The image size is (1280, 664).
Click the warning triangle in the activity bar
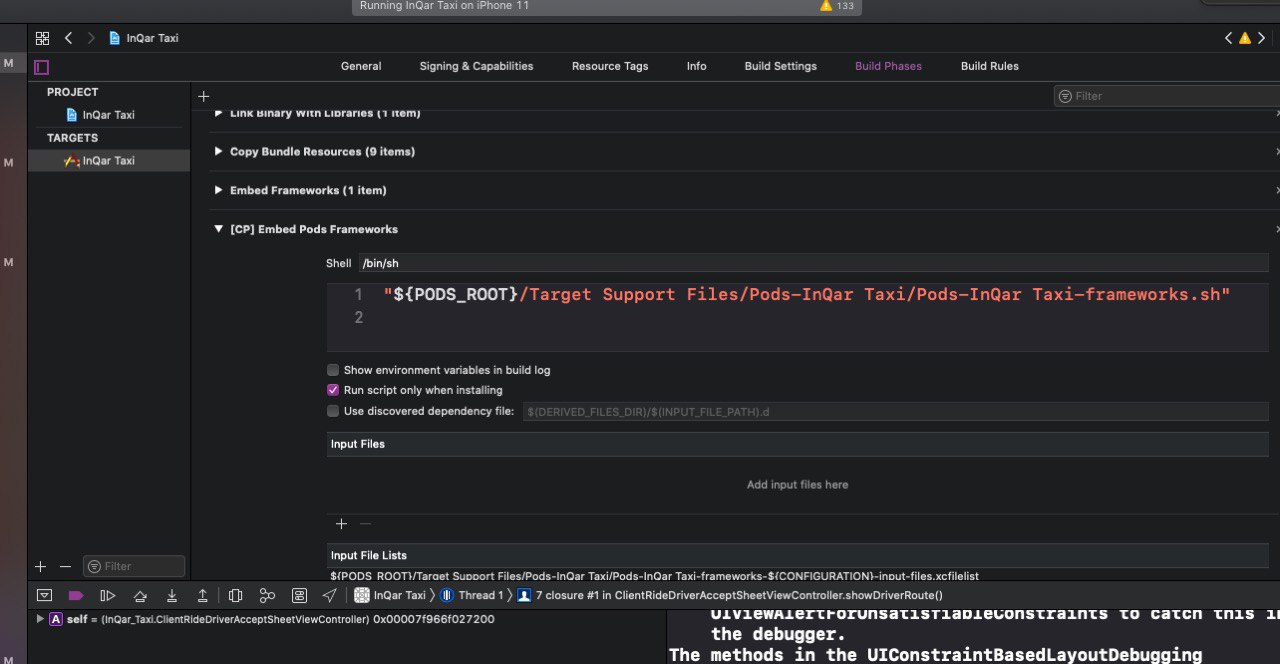(826, 6)
